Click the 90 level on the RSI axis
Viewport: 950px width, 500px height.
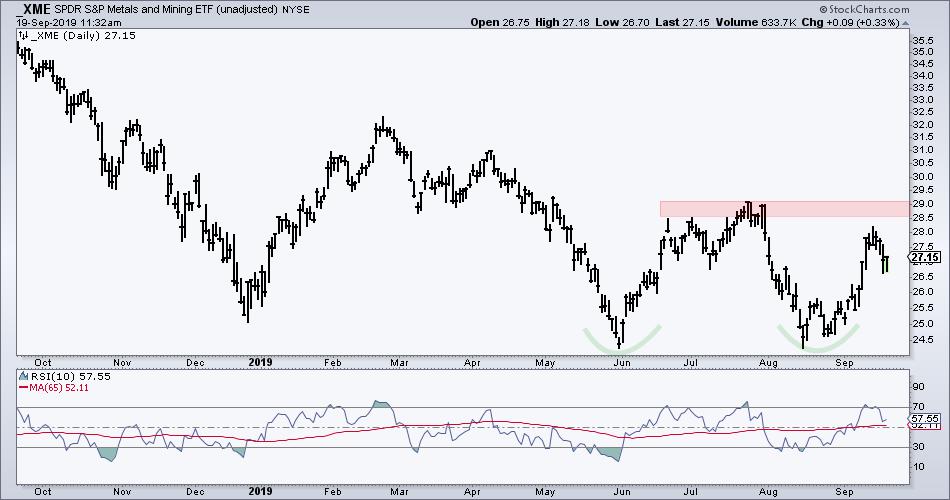[918, 387]
